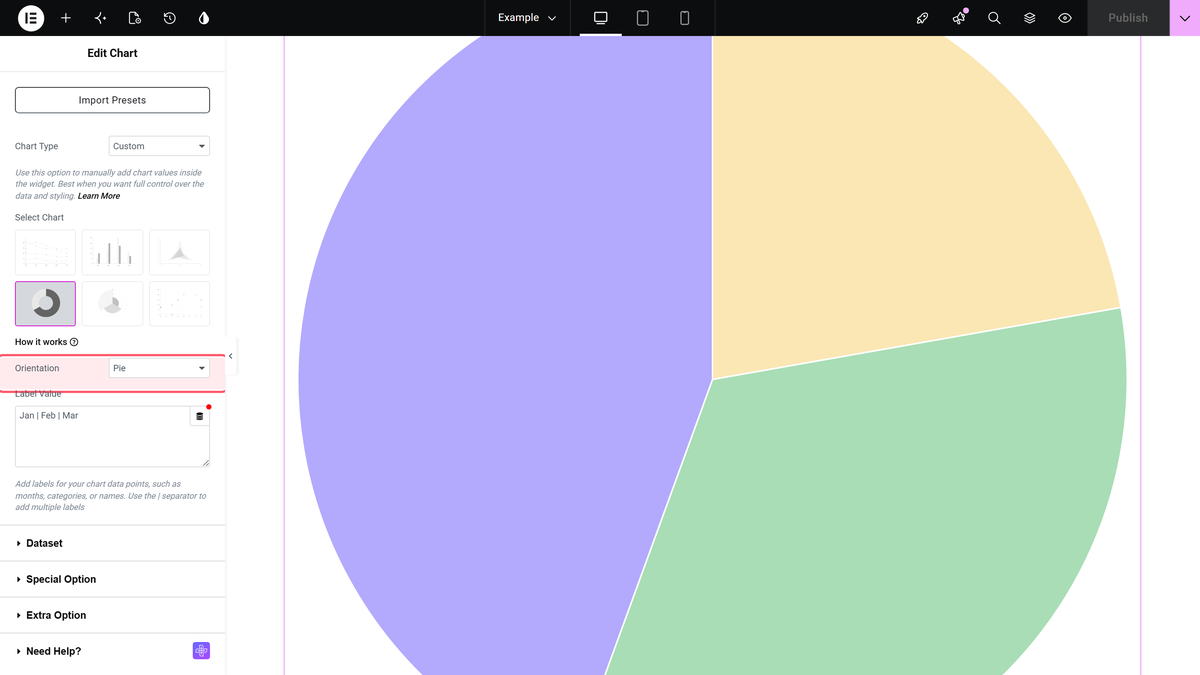Open the Elementor logo menu

coord(31,18)
